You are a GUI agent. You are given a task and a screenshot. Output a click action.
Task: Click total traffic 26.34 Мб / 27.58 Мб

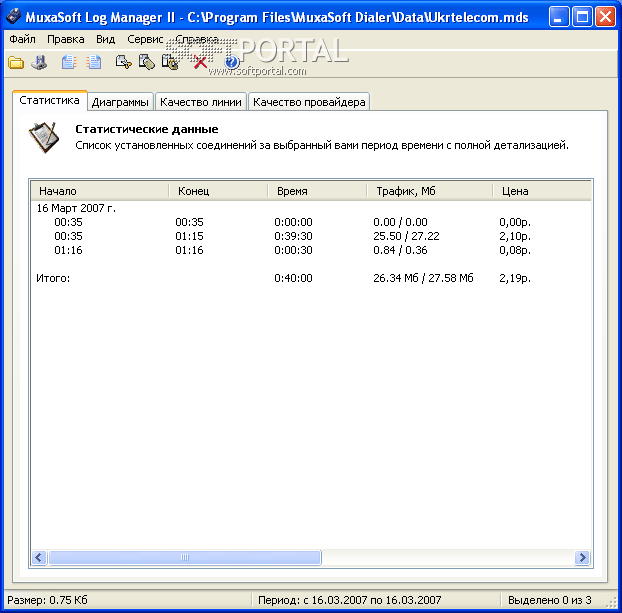[423, 278]
